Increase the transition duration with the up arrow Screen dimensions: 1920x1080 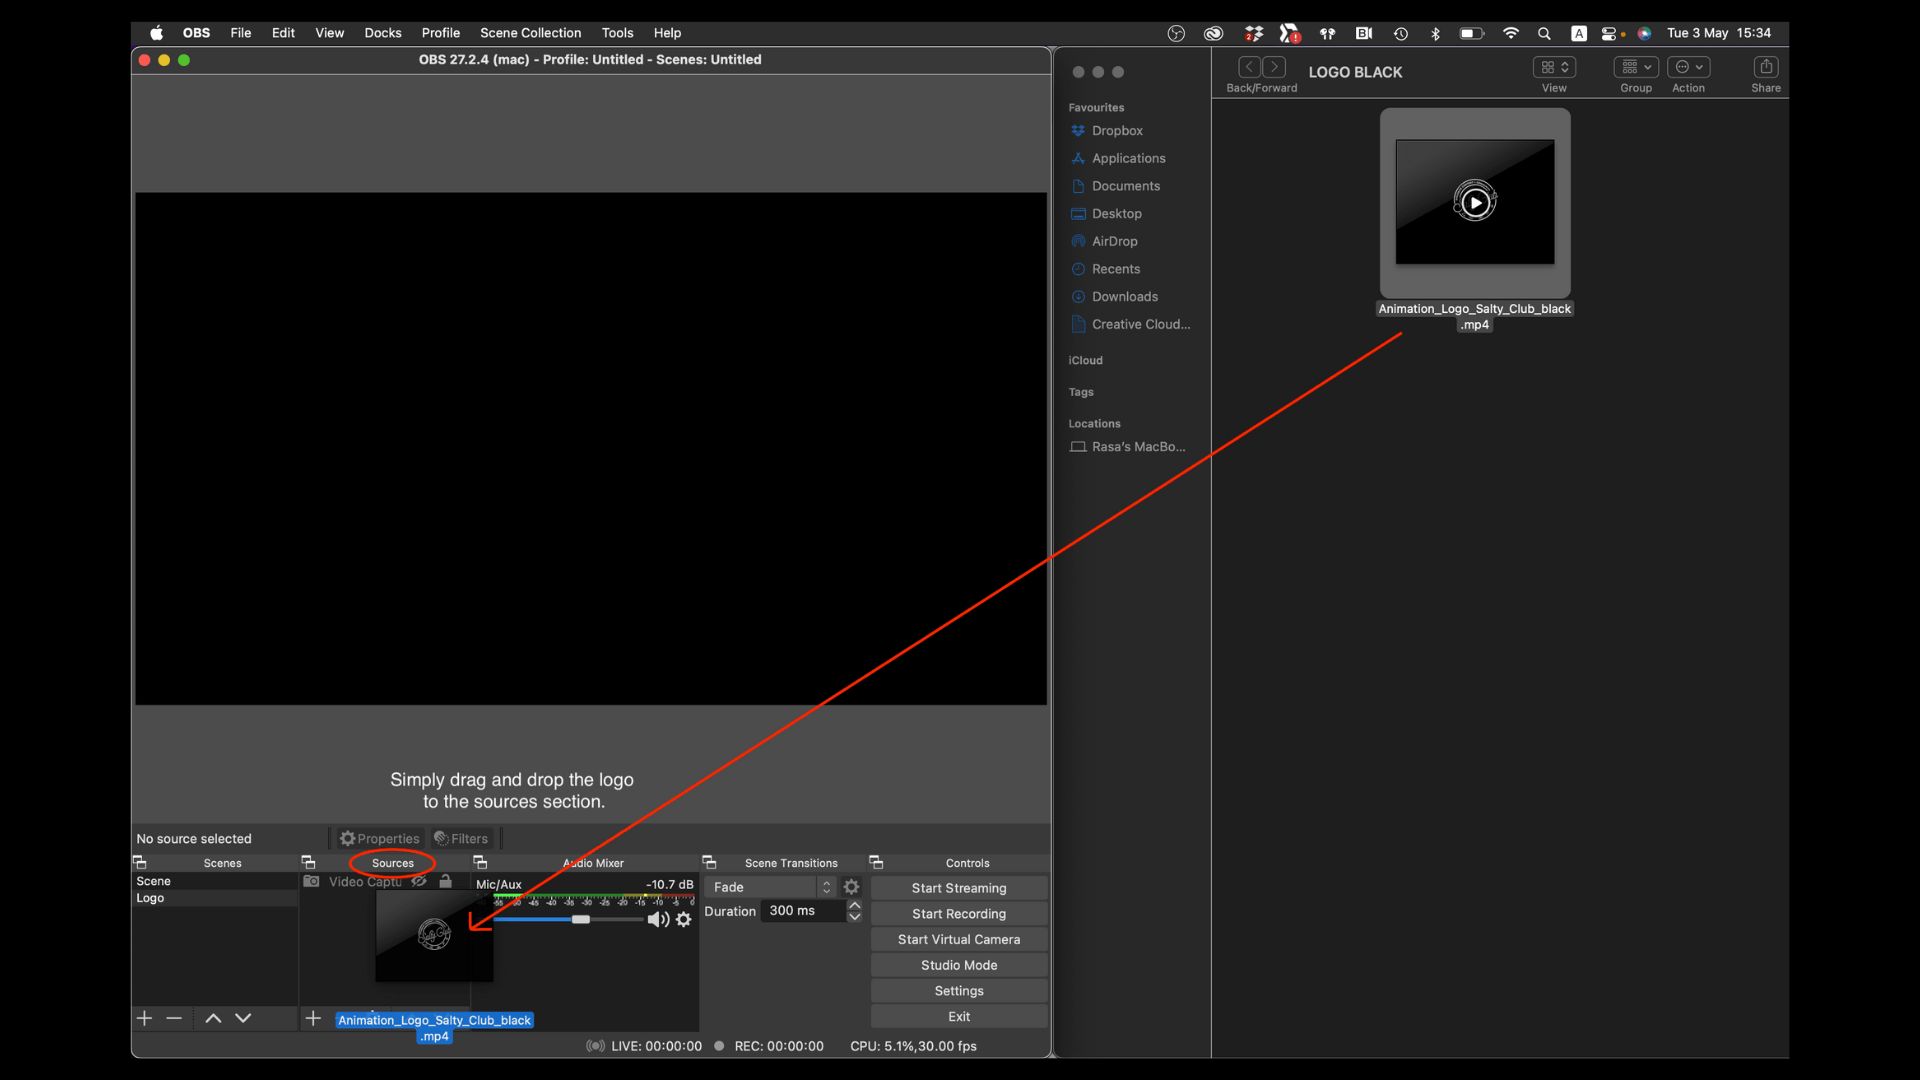[855, 905]
